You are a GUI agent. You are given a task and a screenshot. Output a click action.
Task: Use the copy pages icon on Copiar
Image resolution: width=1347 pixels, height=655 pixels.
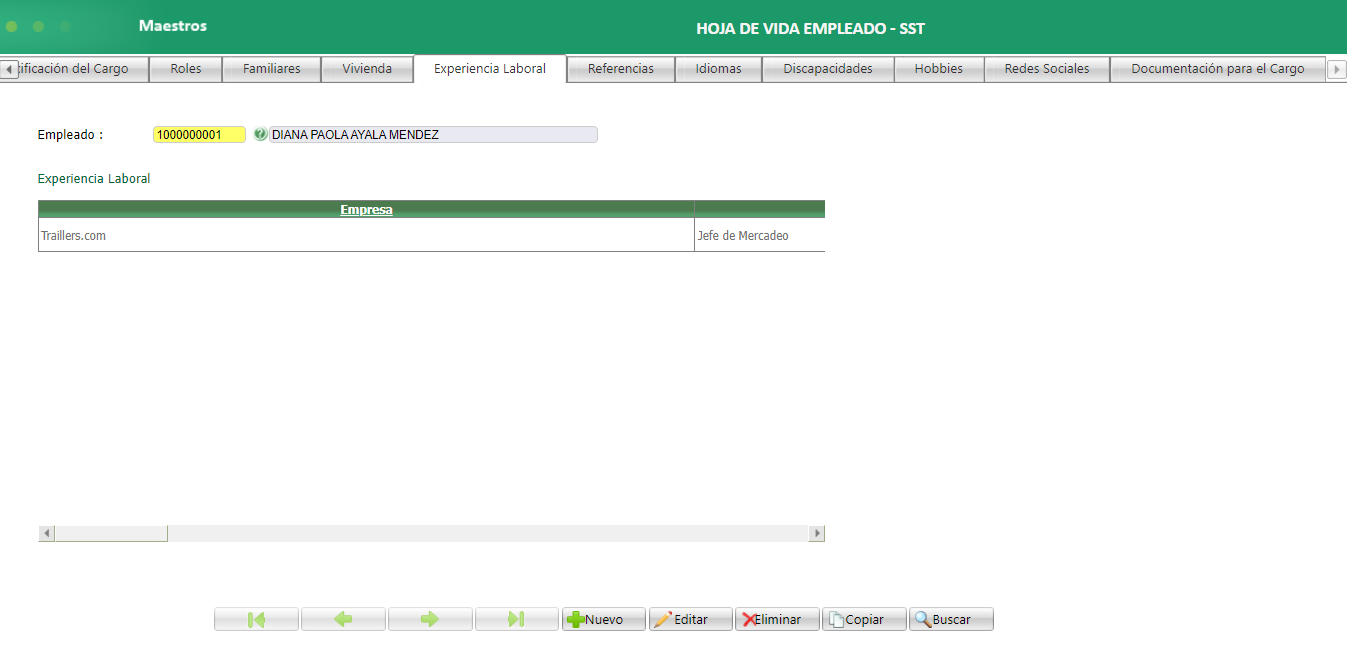coord(837,618)
